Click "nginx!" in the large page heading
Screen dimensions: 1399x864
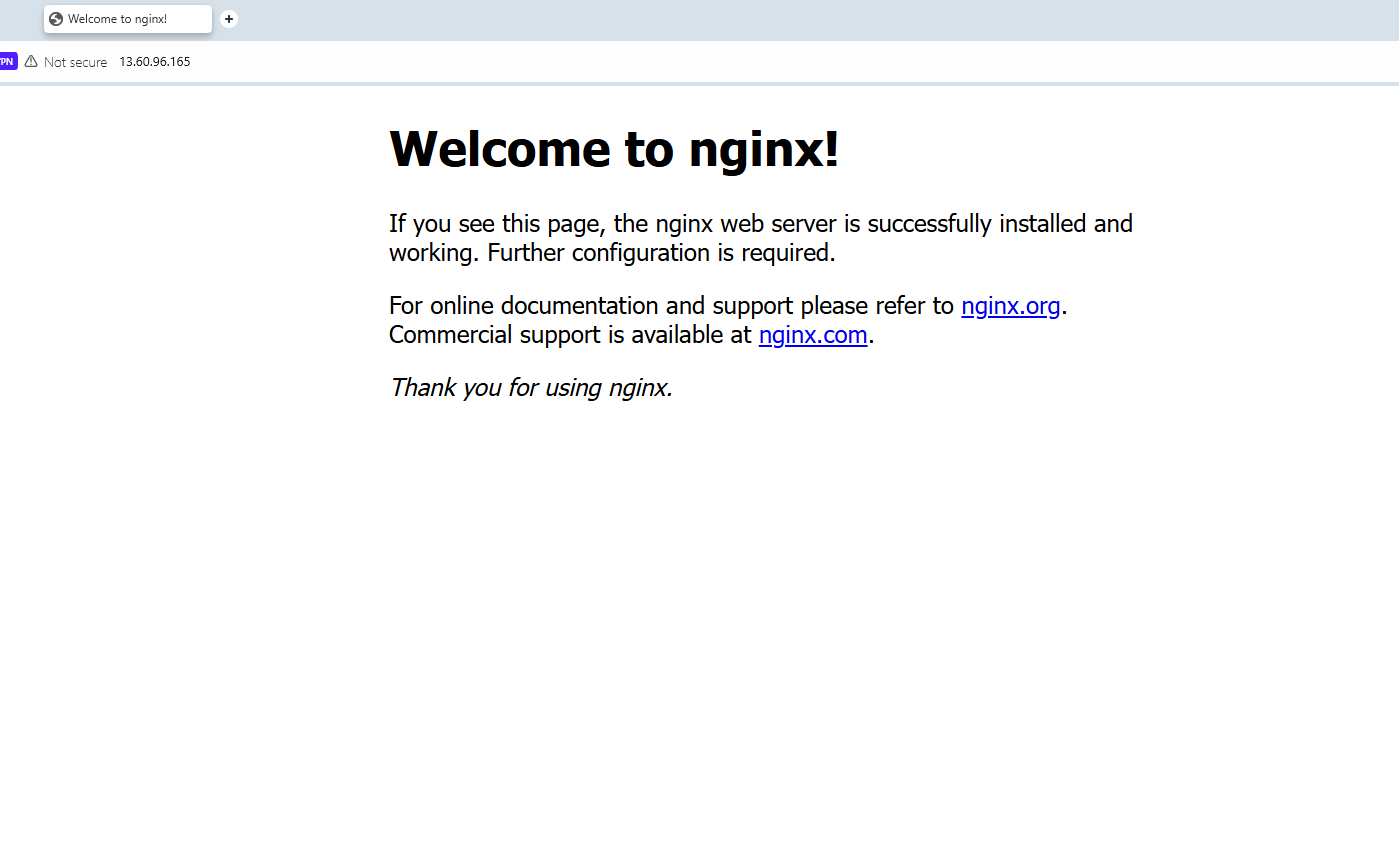764,149
